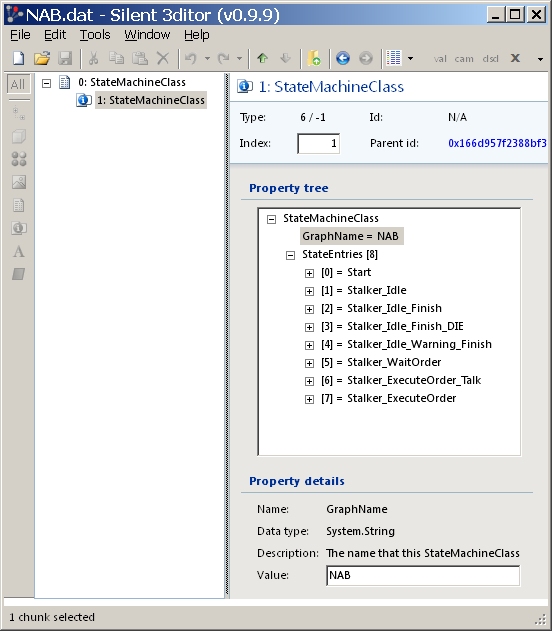The height and width of the screenshot is (631, 552).
Task: Open the Window menu
Action: (x=147, y=35)
